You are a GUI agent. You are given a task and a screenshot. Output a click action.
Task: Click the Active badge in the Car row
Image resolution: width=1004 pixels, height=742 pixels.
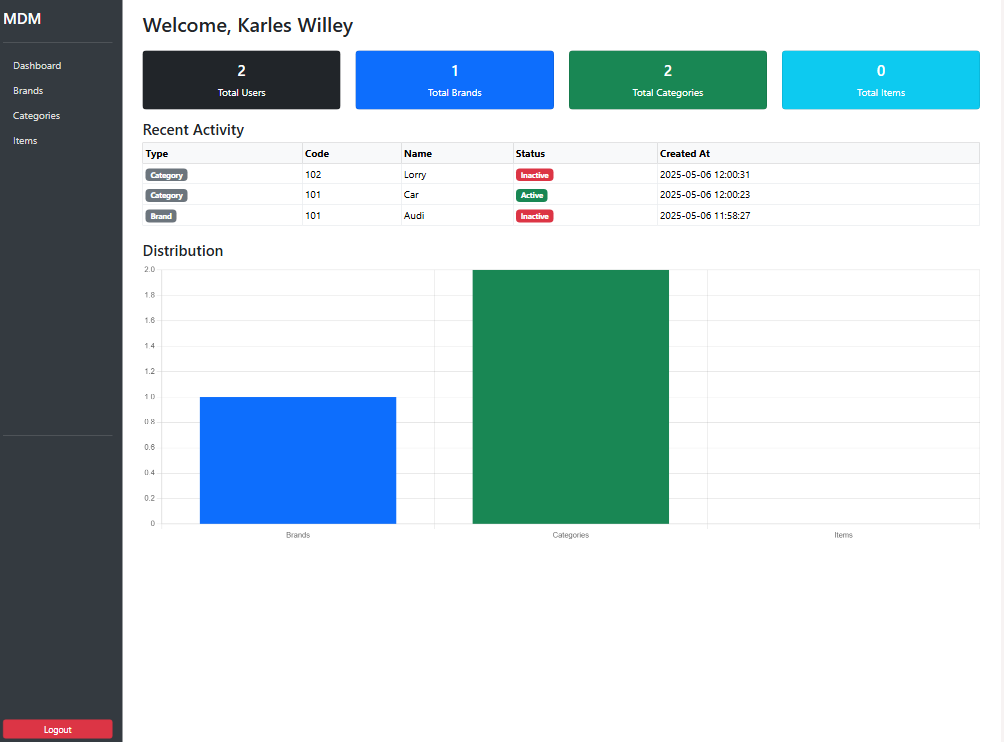[531, 195]
